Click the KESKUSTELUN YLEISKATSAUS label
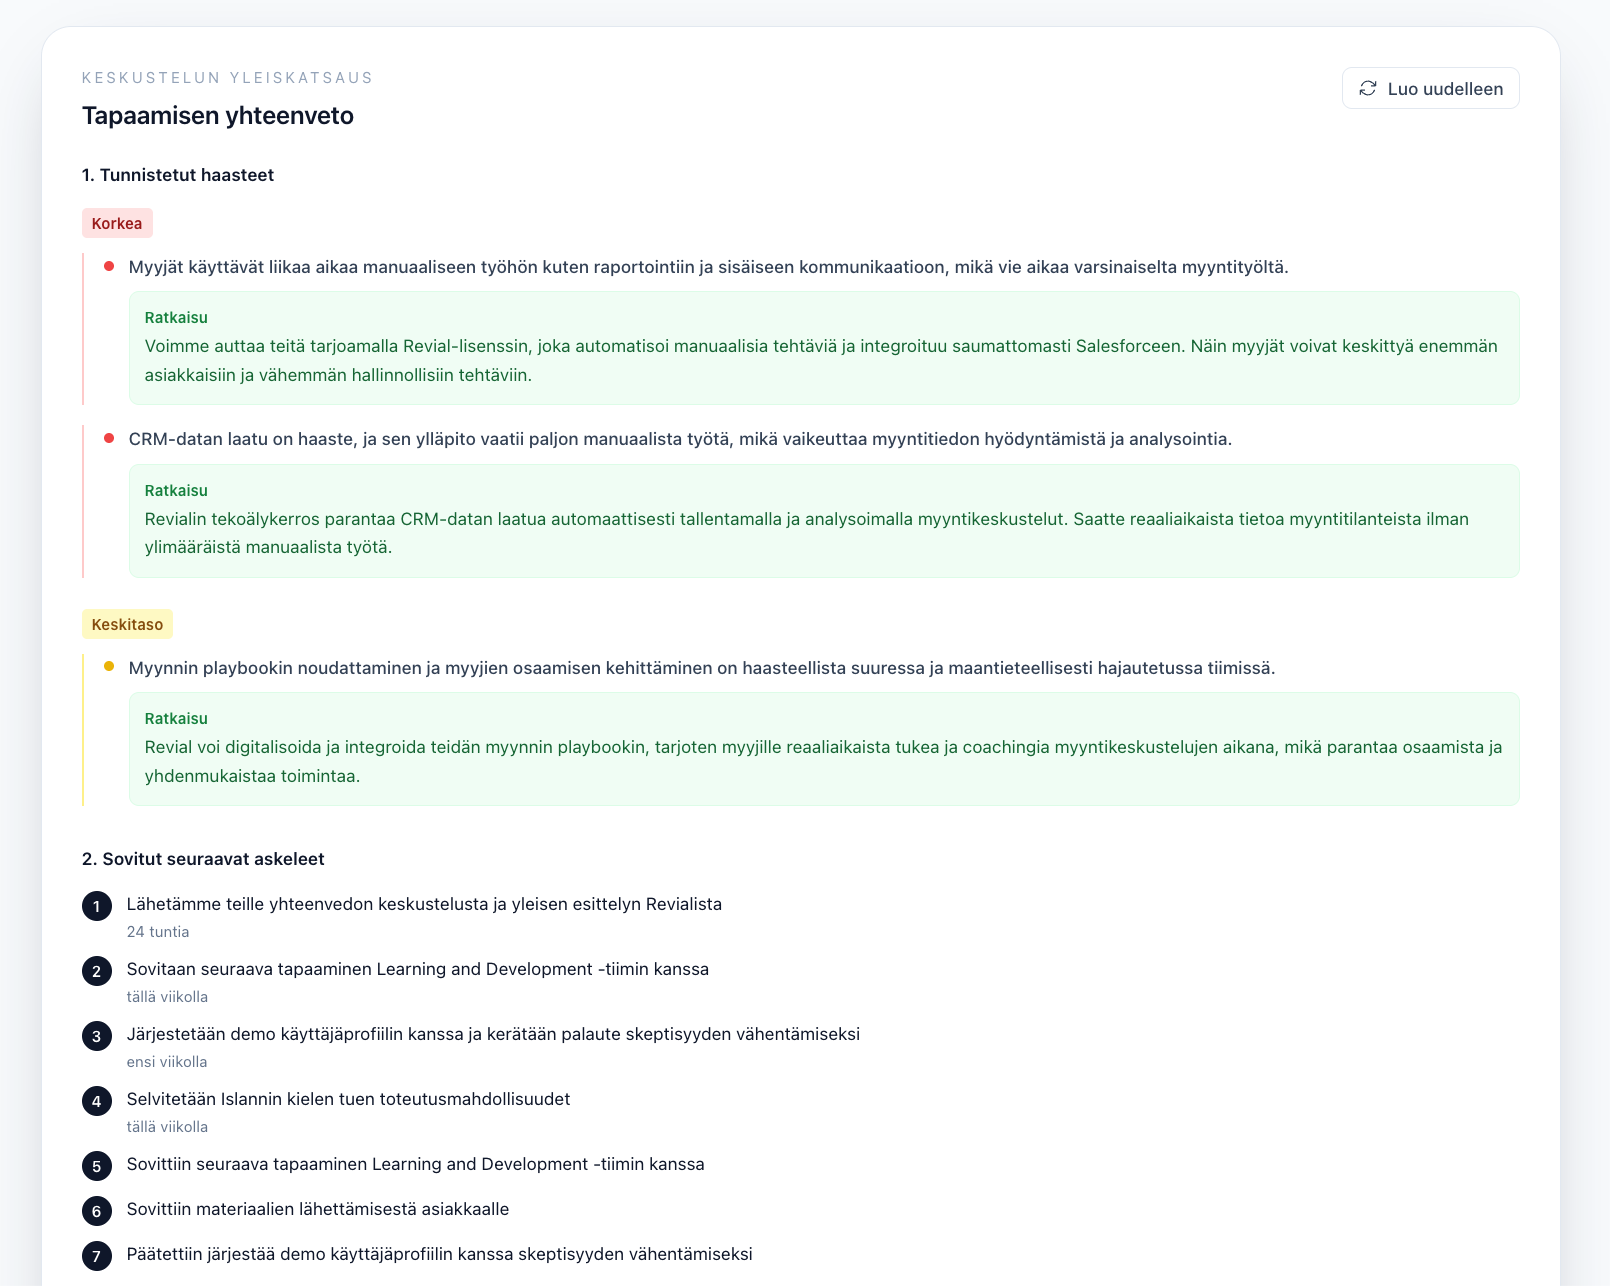Viewport: 1610px width, 1286px height. (x=228, y=78)
